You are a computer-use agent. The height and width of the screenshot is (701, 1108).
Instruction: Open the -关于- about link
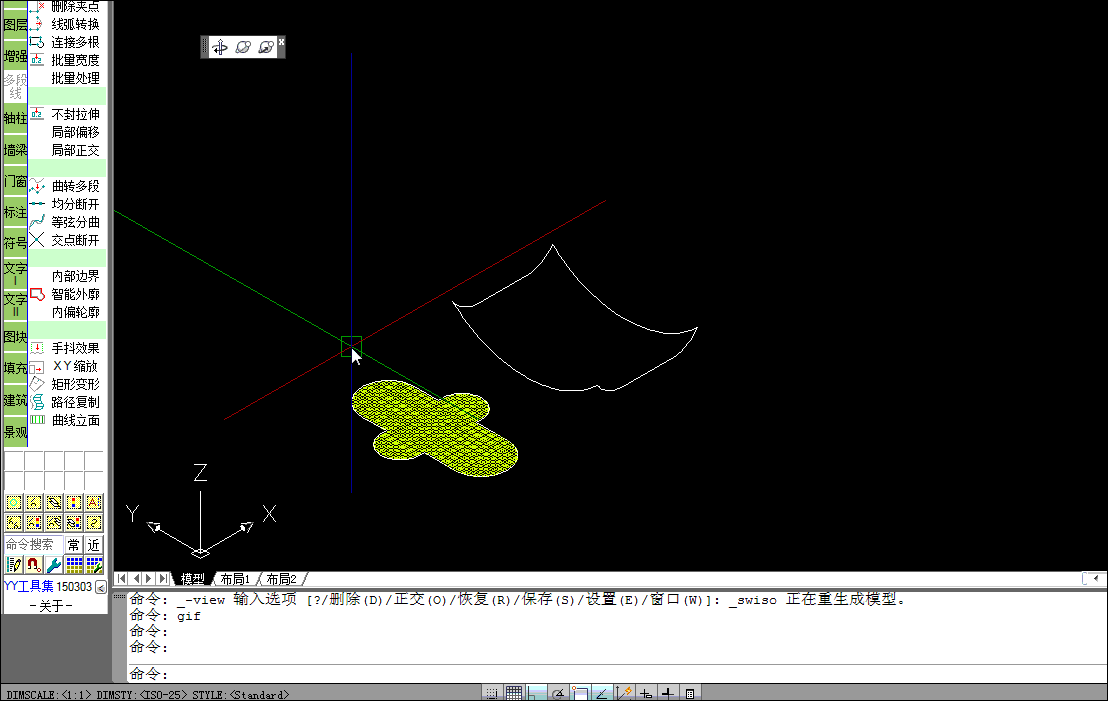pyautogui.click(x=52, y=606)
